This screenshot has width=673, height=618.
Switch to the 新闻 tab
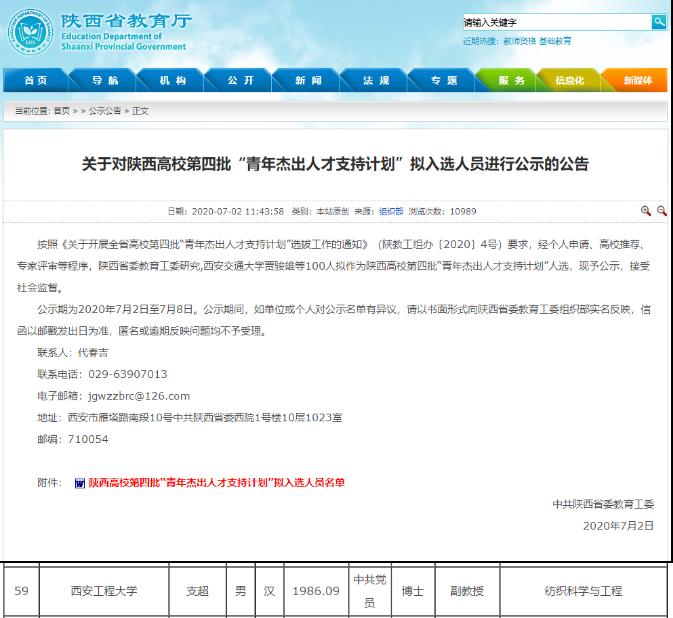point(308,80)
